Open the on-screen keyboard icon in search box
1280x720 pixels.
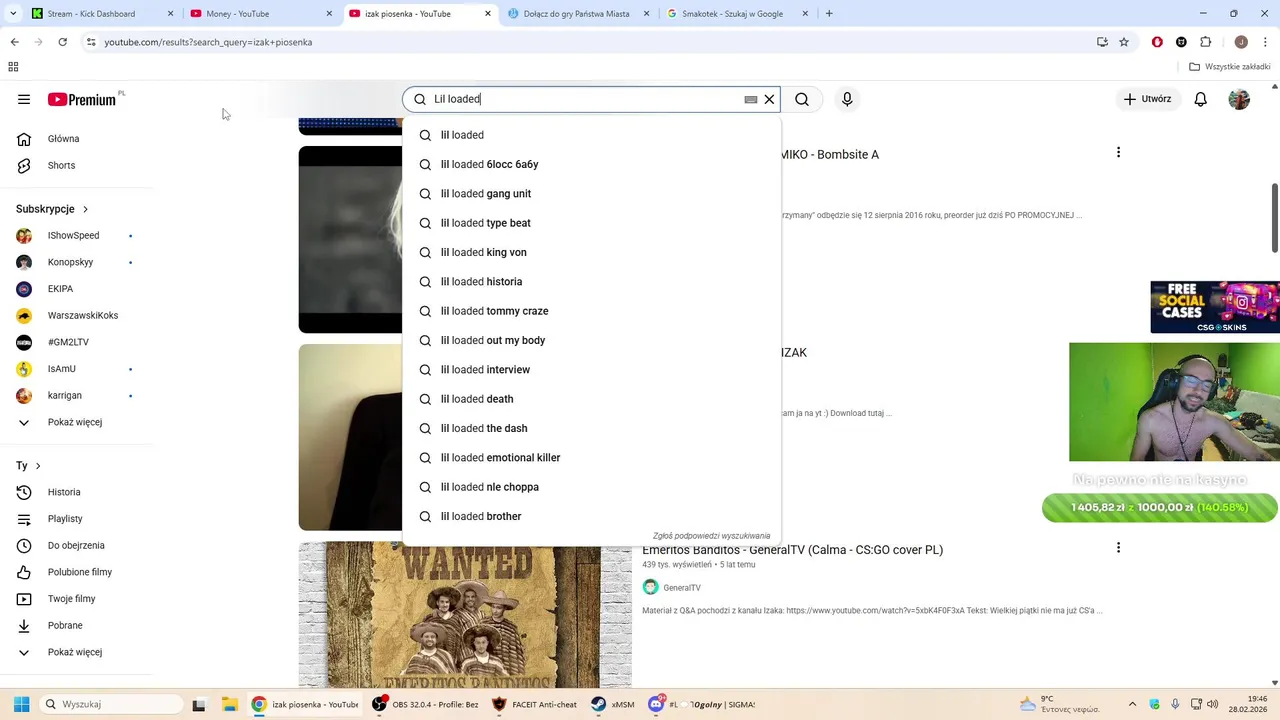coord(751,99)
